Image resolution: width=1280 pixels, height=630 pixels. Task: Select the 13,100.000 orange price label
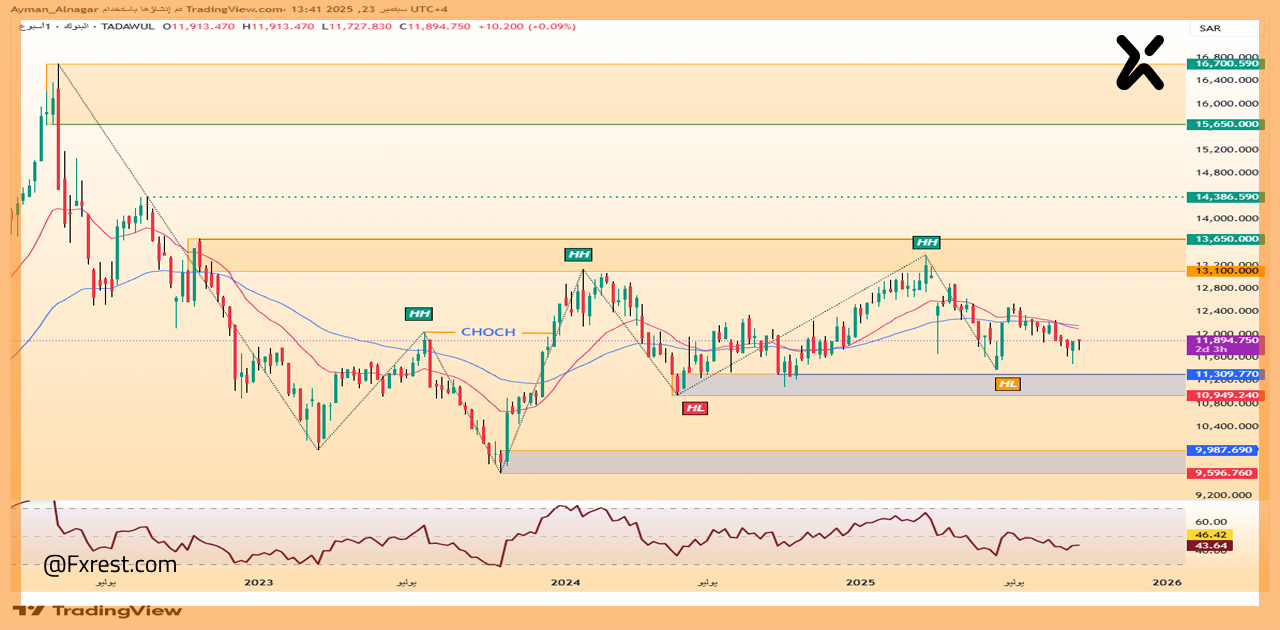click(1225, 271)
